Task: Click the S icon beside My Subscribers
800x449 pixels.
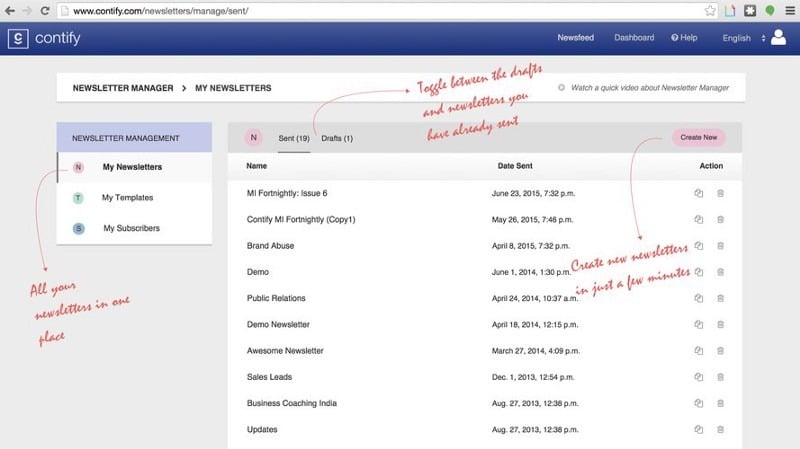Action: [79, 228]
